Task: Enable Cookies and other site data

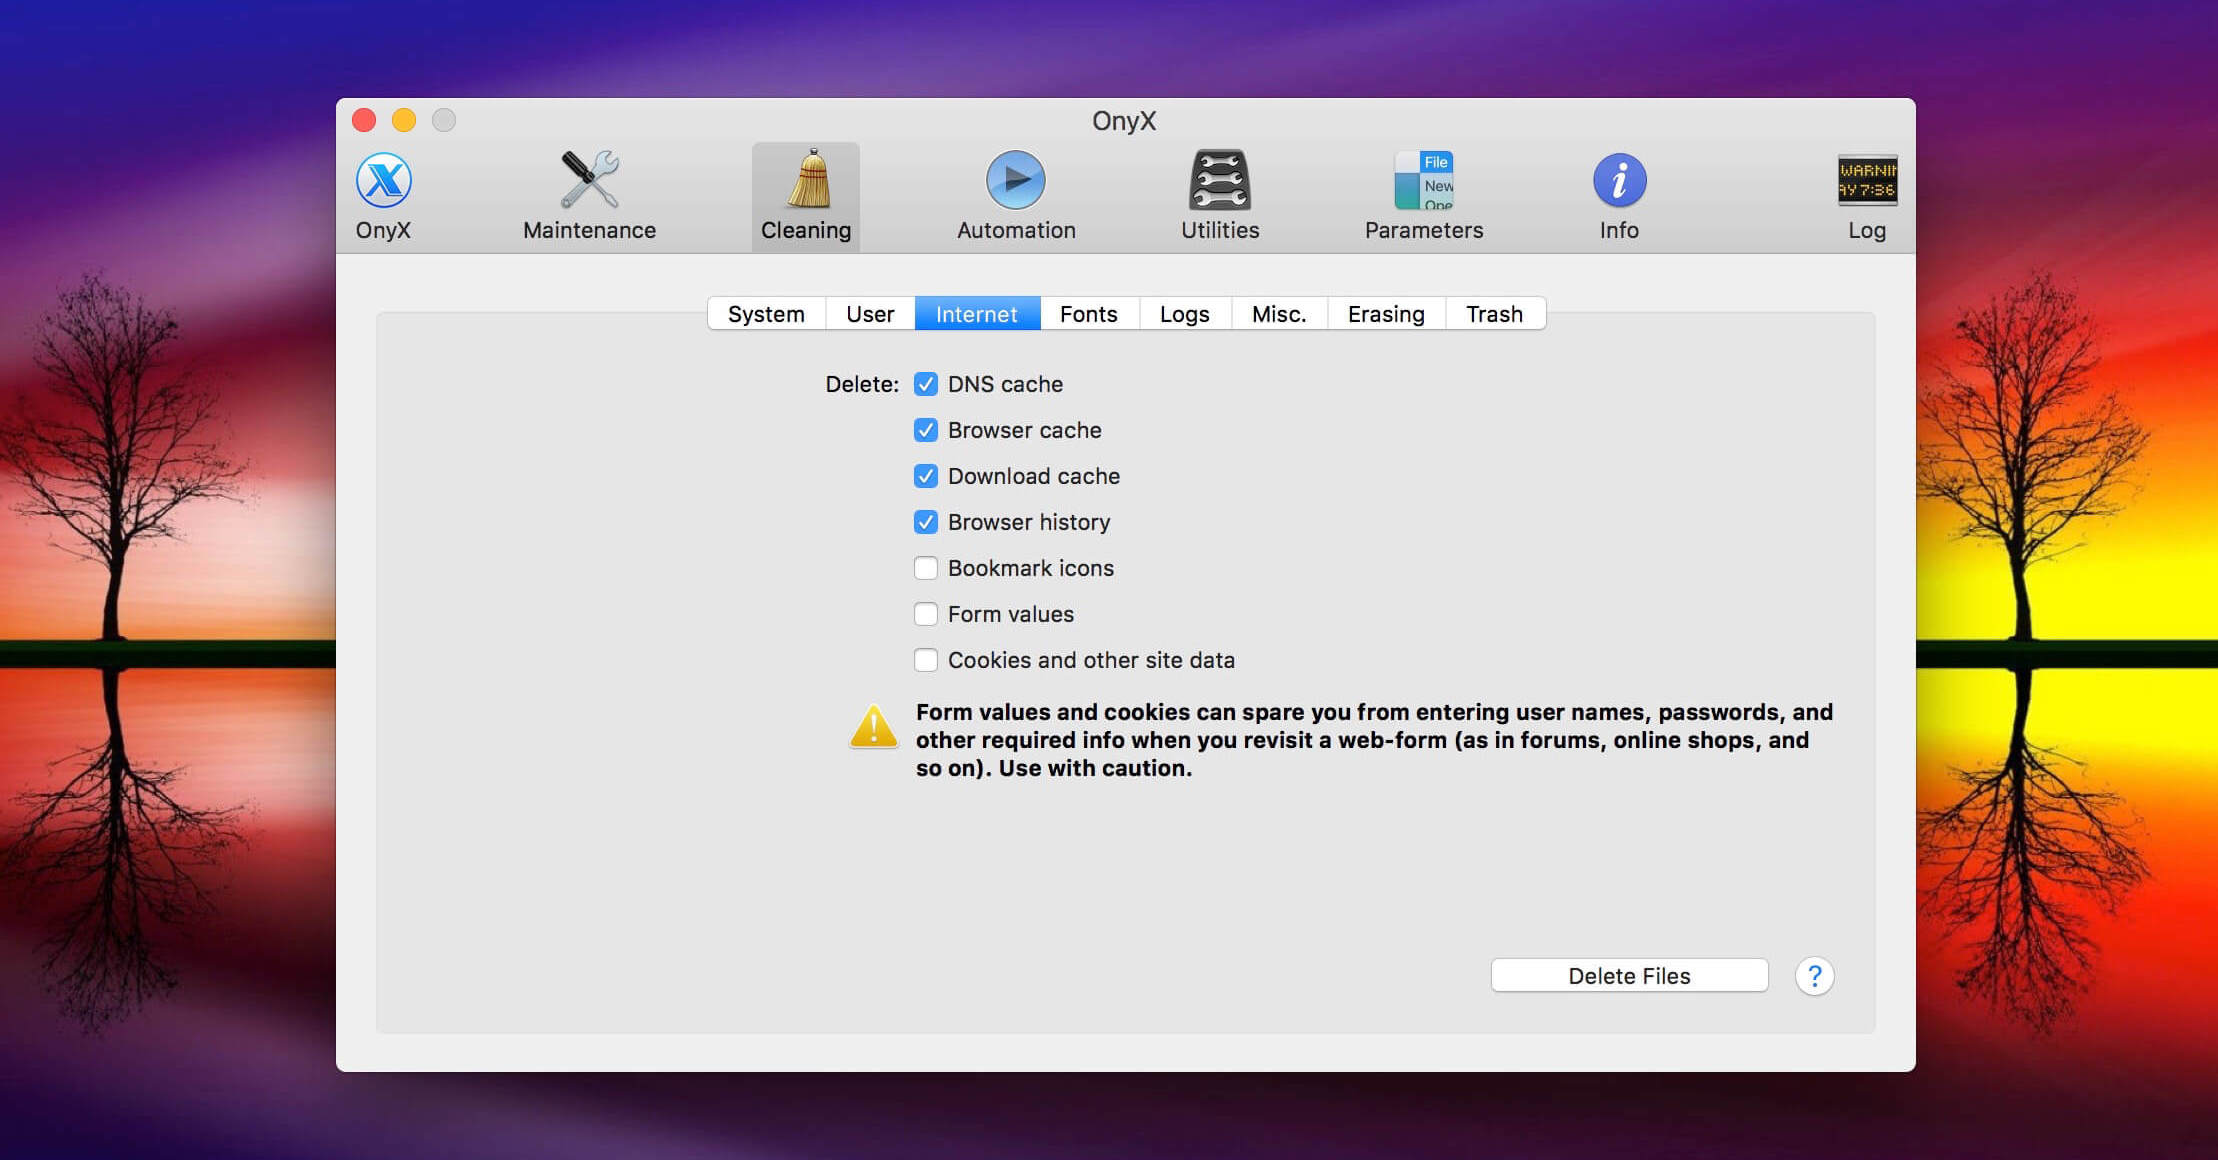Action: pos(926,660)
